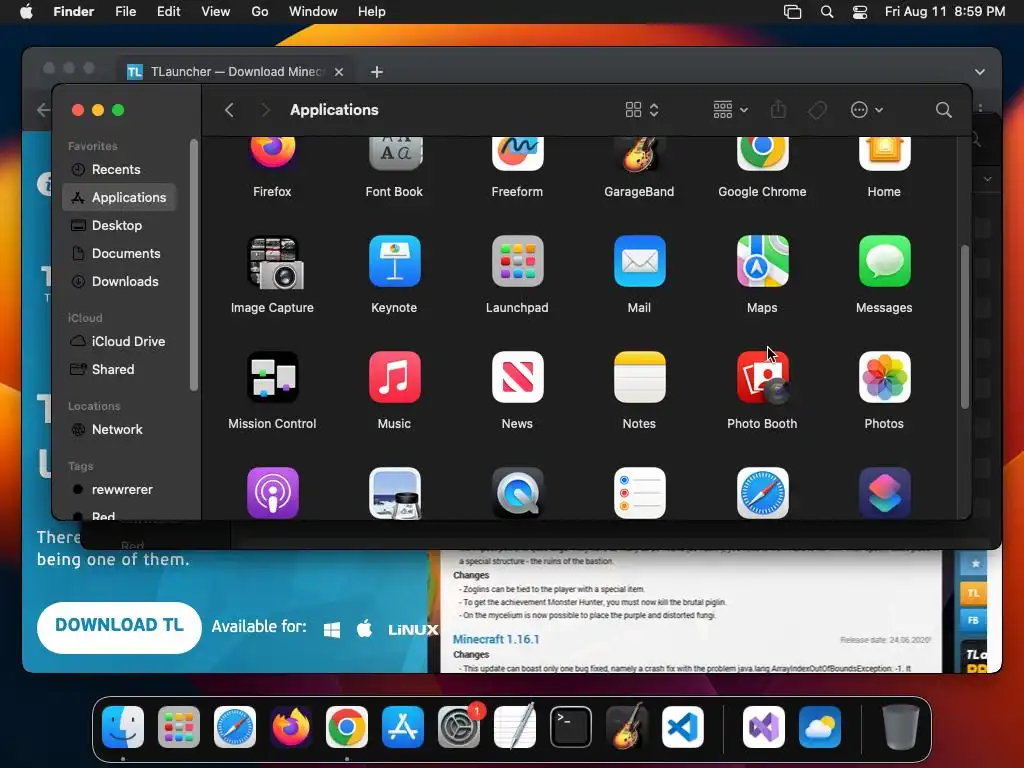Select Safari icon in the Applications grid
Viewport: 1024px width, 768px height.
762,493
